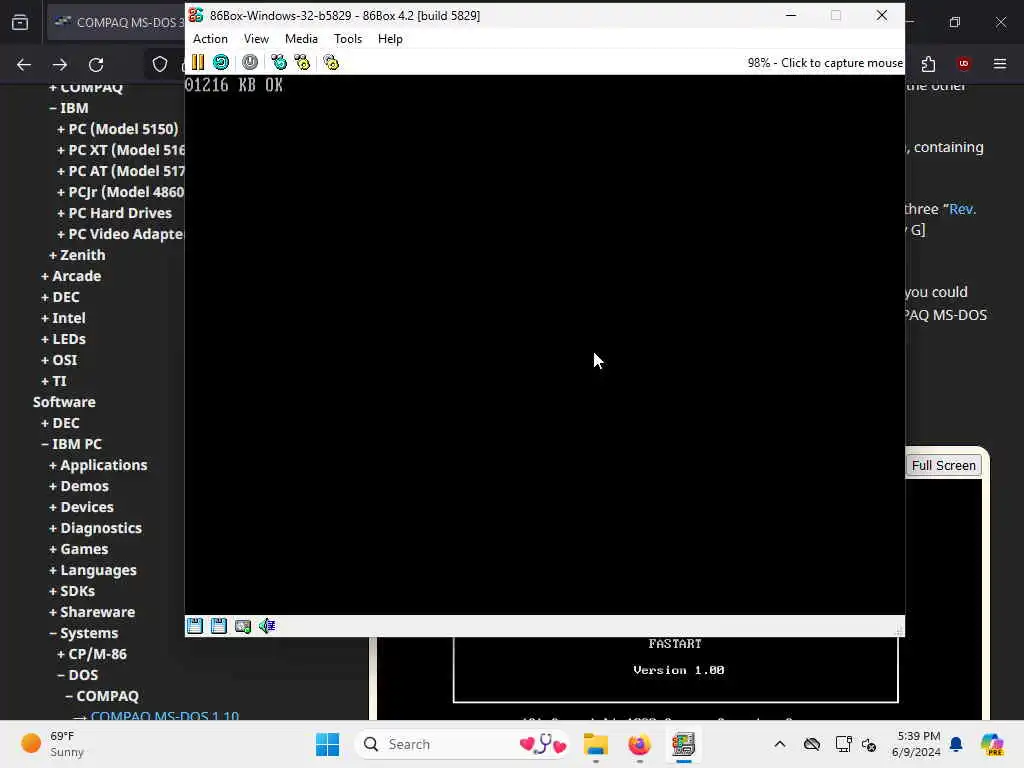Click the Full Screen button
The image size is (1024, 768).
click(x=943, y=465)
